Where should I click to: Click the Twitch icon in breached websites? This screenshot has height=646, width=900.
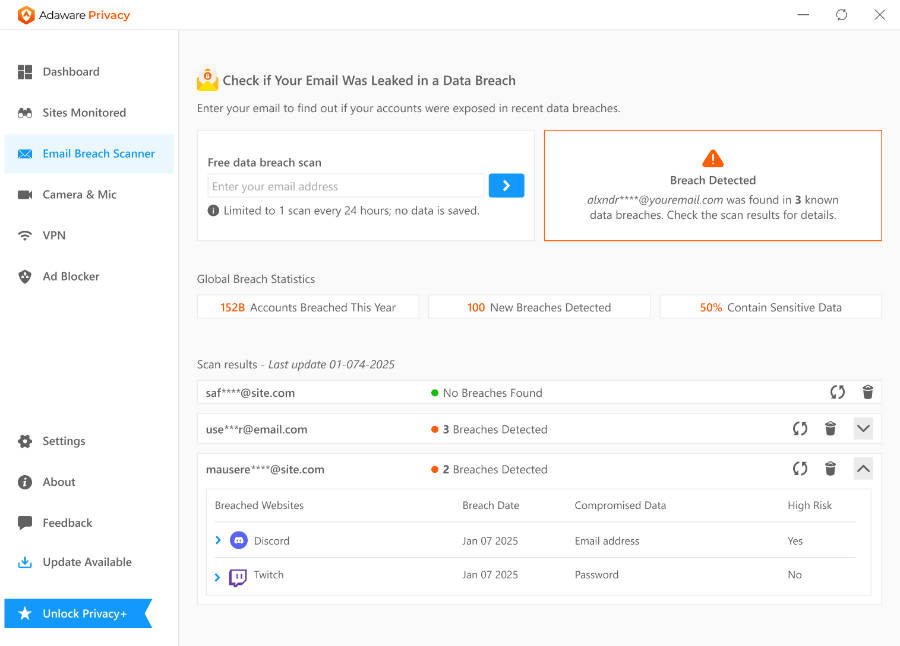pyautogui.click(x=237, y=575)
